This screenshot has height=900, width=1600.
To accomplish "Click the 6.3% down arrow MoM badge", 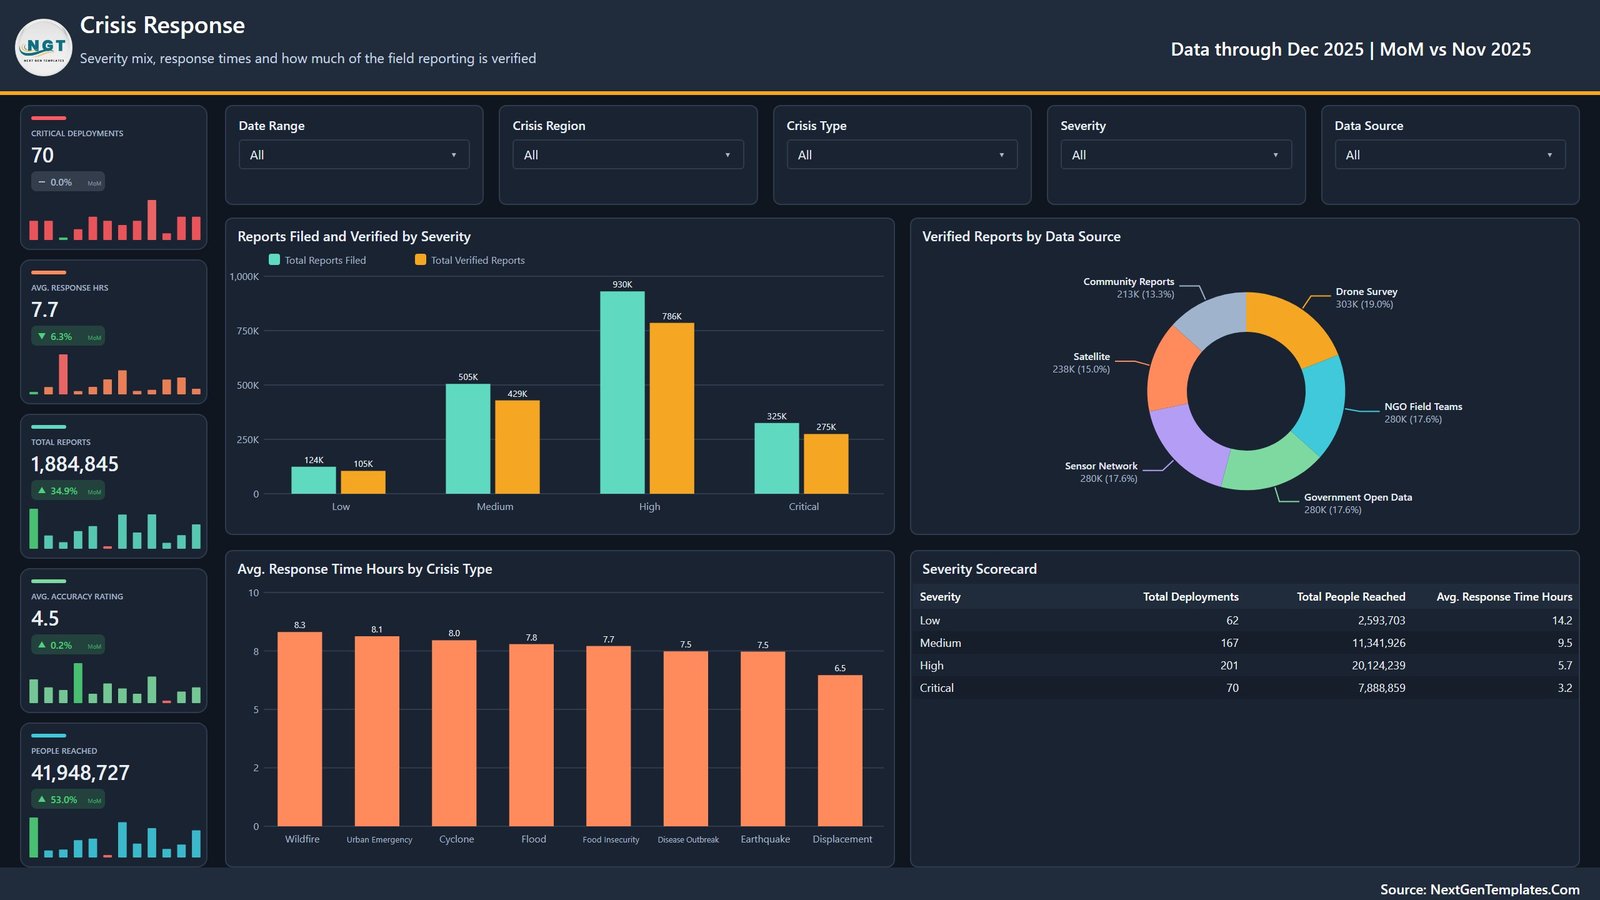I will tap(68, 337).
